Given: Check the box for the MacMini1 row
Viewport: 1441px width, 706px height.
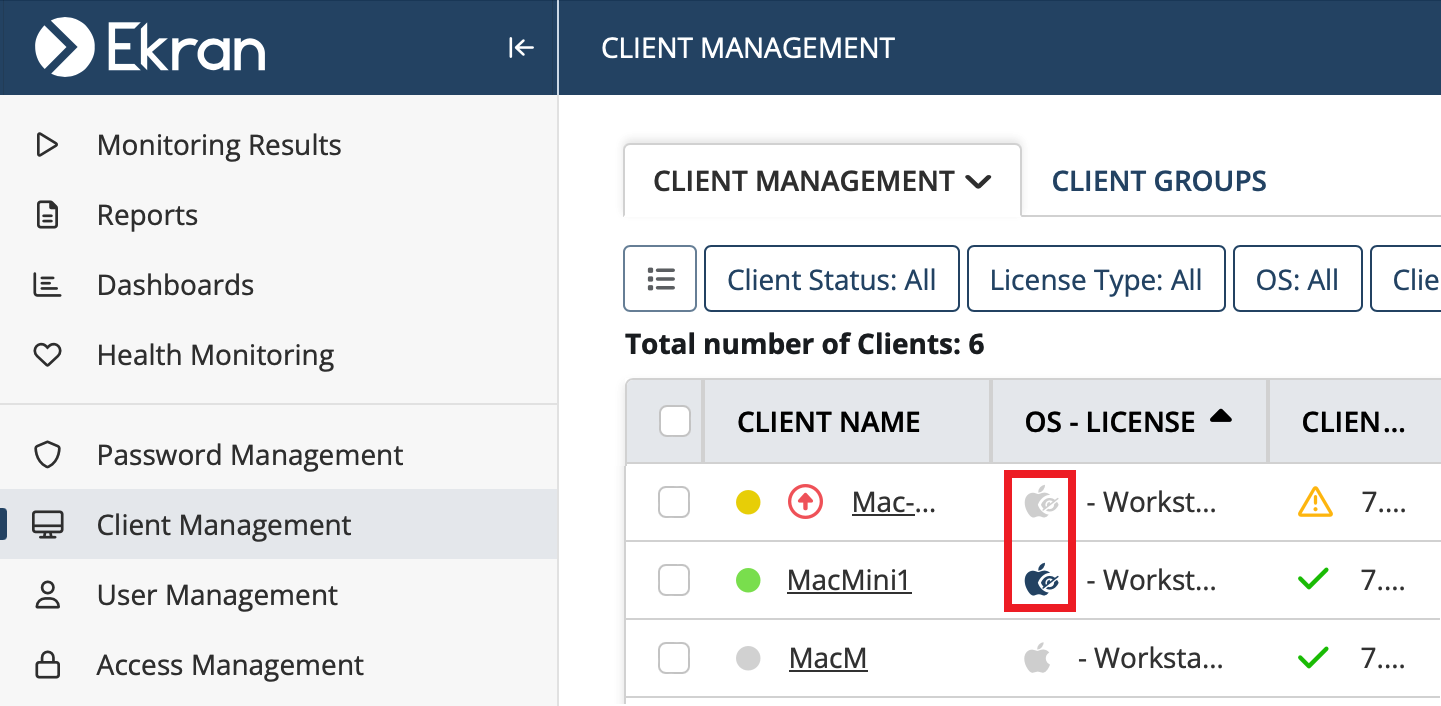Looking at the screenshot, I should pyautogui.click(x=674, y=580).
